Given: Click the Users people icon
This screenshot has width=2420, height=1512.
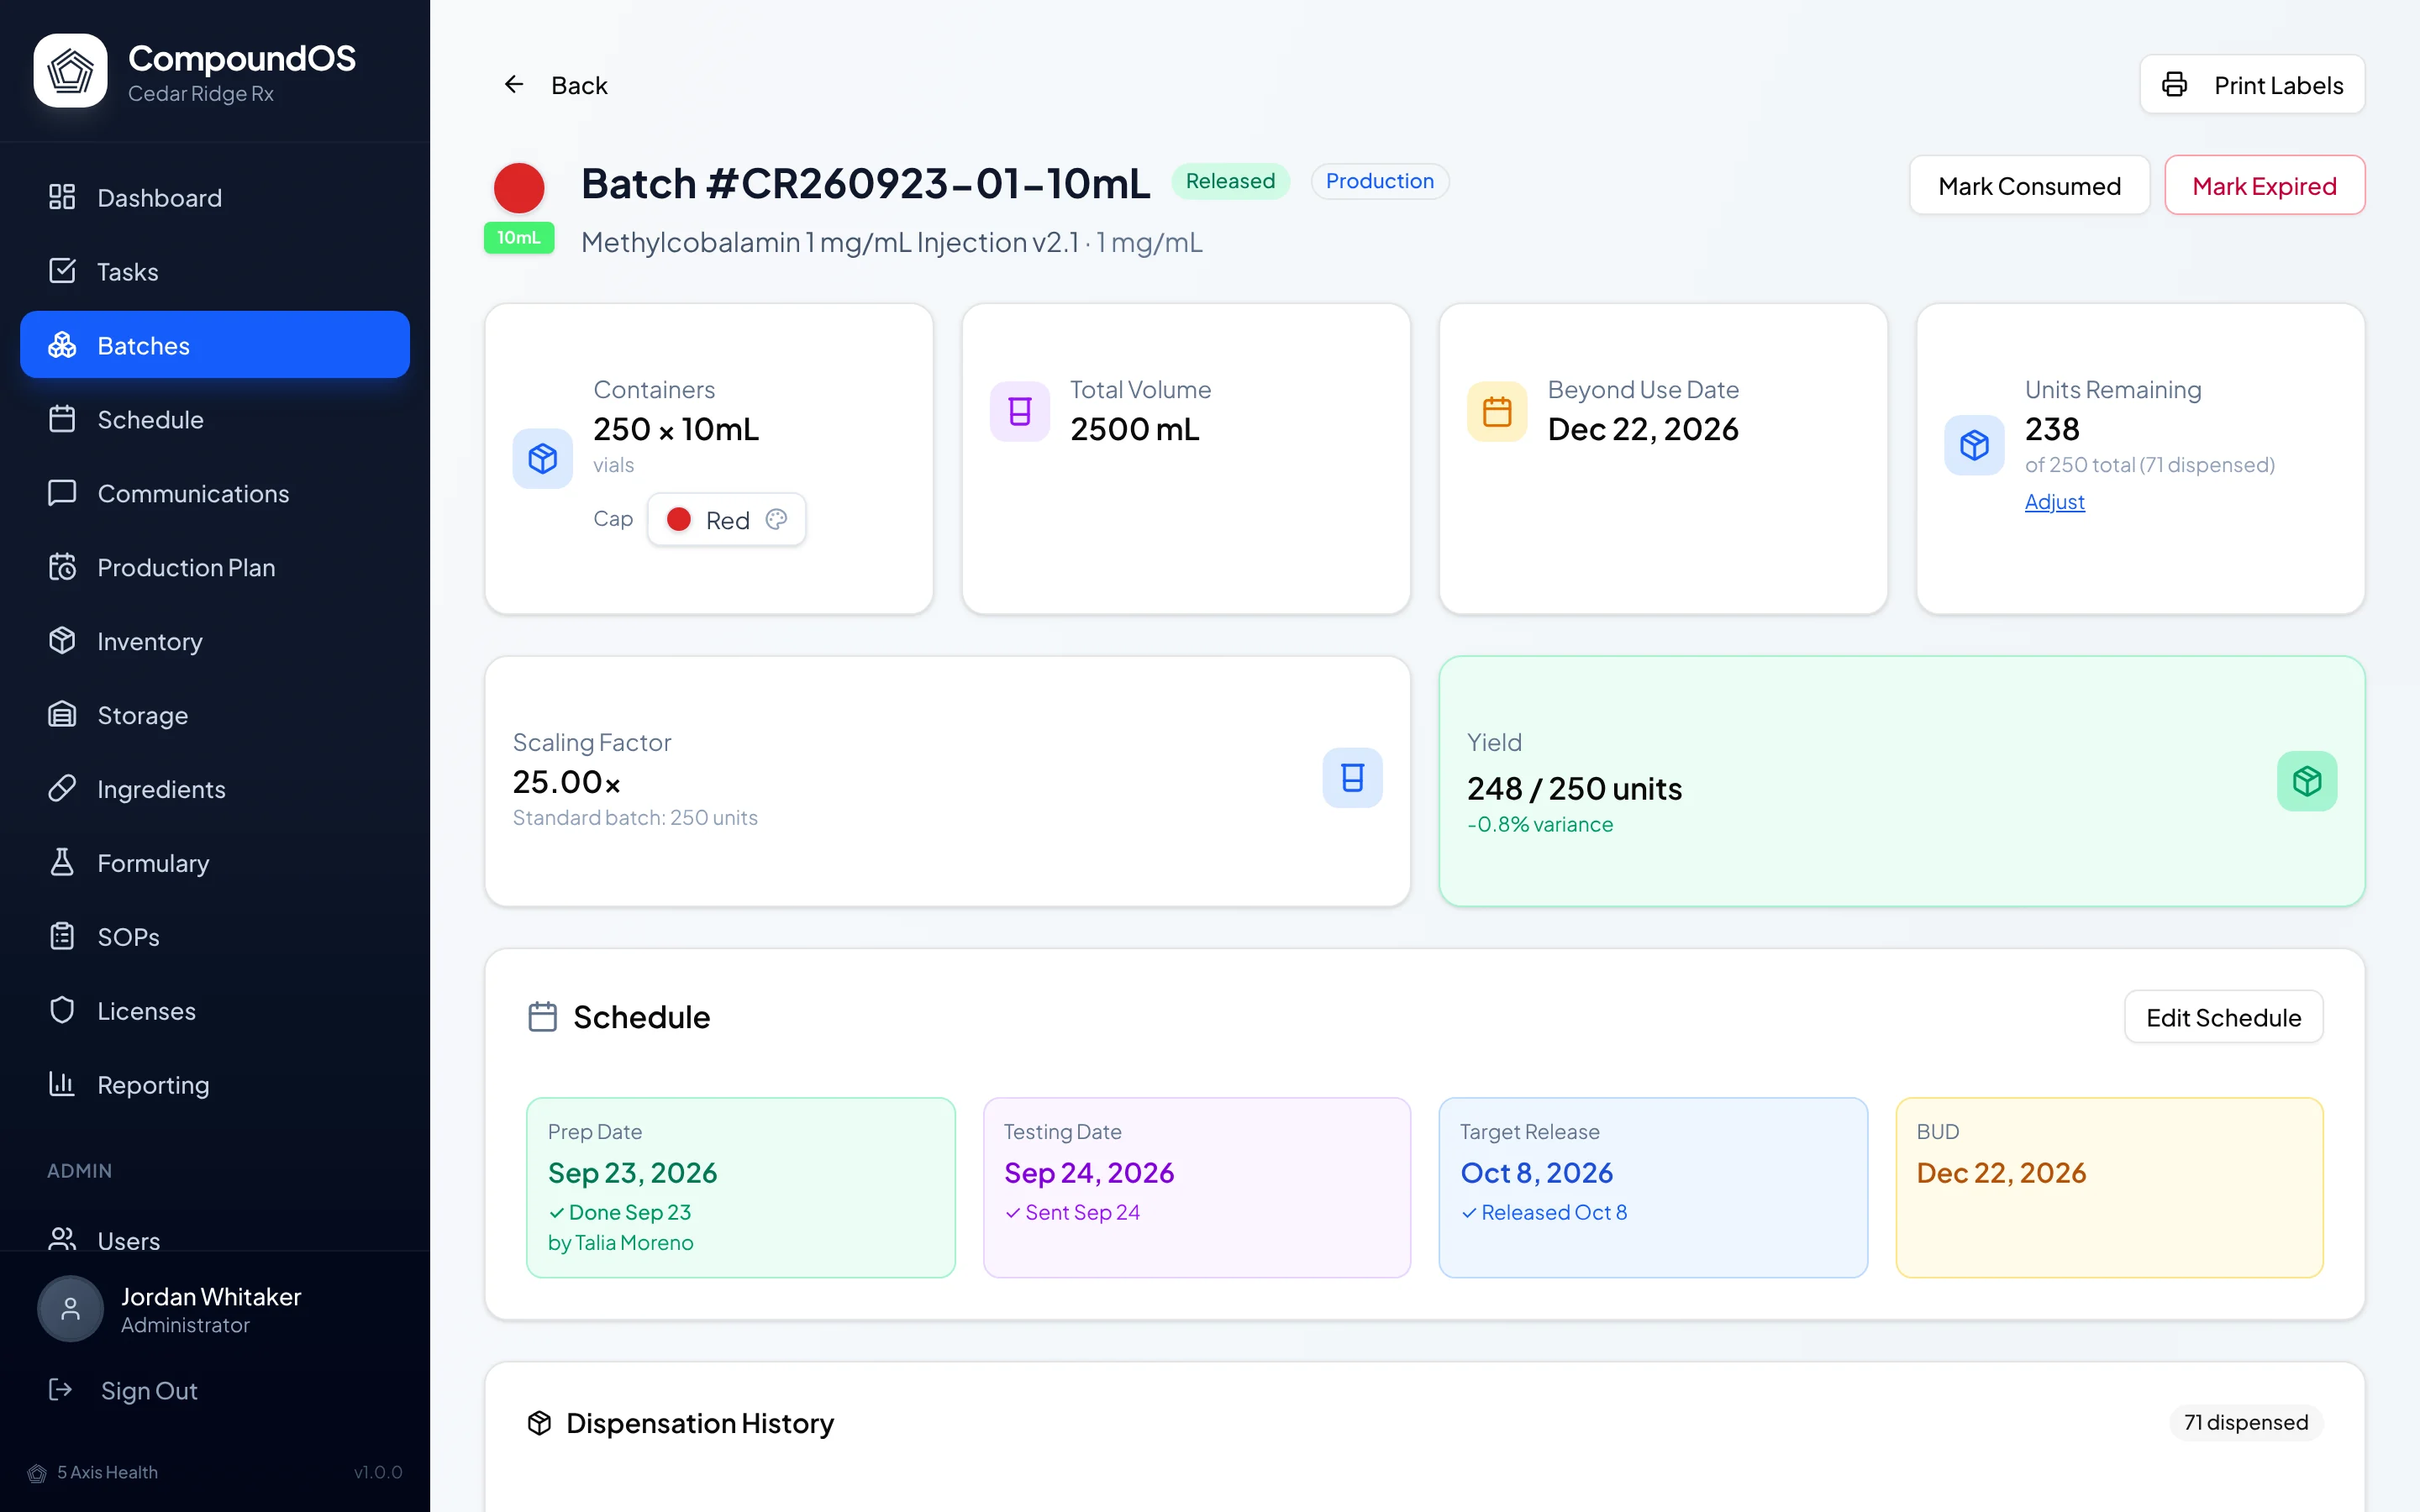Looking at the screenshot, I should pyautogui.click(x=62, y=1240).
